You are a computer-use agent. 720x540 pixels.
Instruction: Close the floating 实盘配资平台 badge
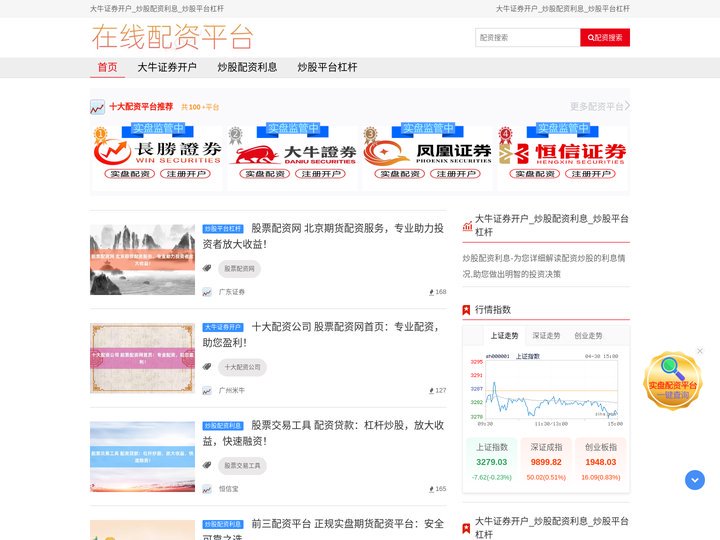(x=700, y=351)
